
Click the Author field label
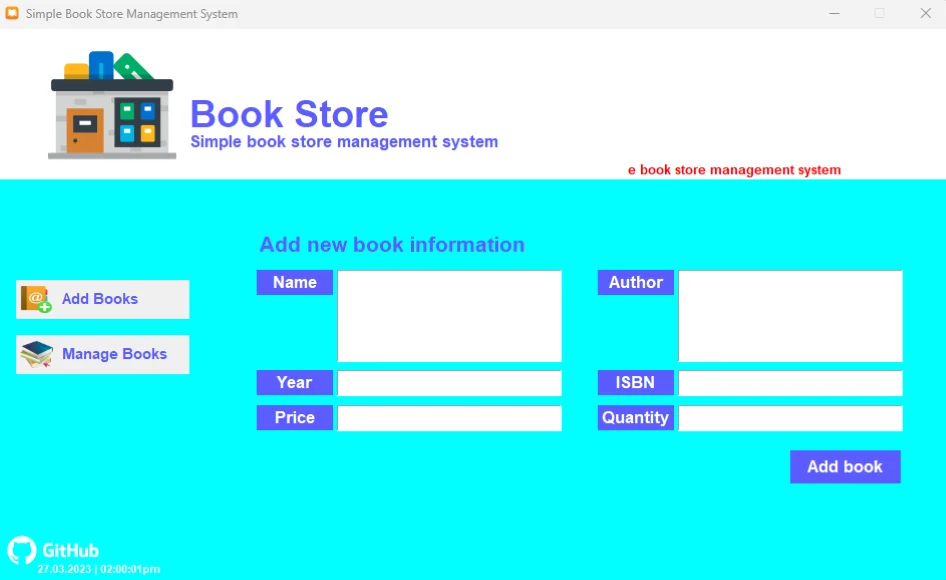coord(636,282)
